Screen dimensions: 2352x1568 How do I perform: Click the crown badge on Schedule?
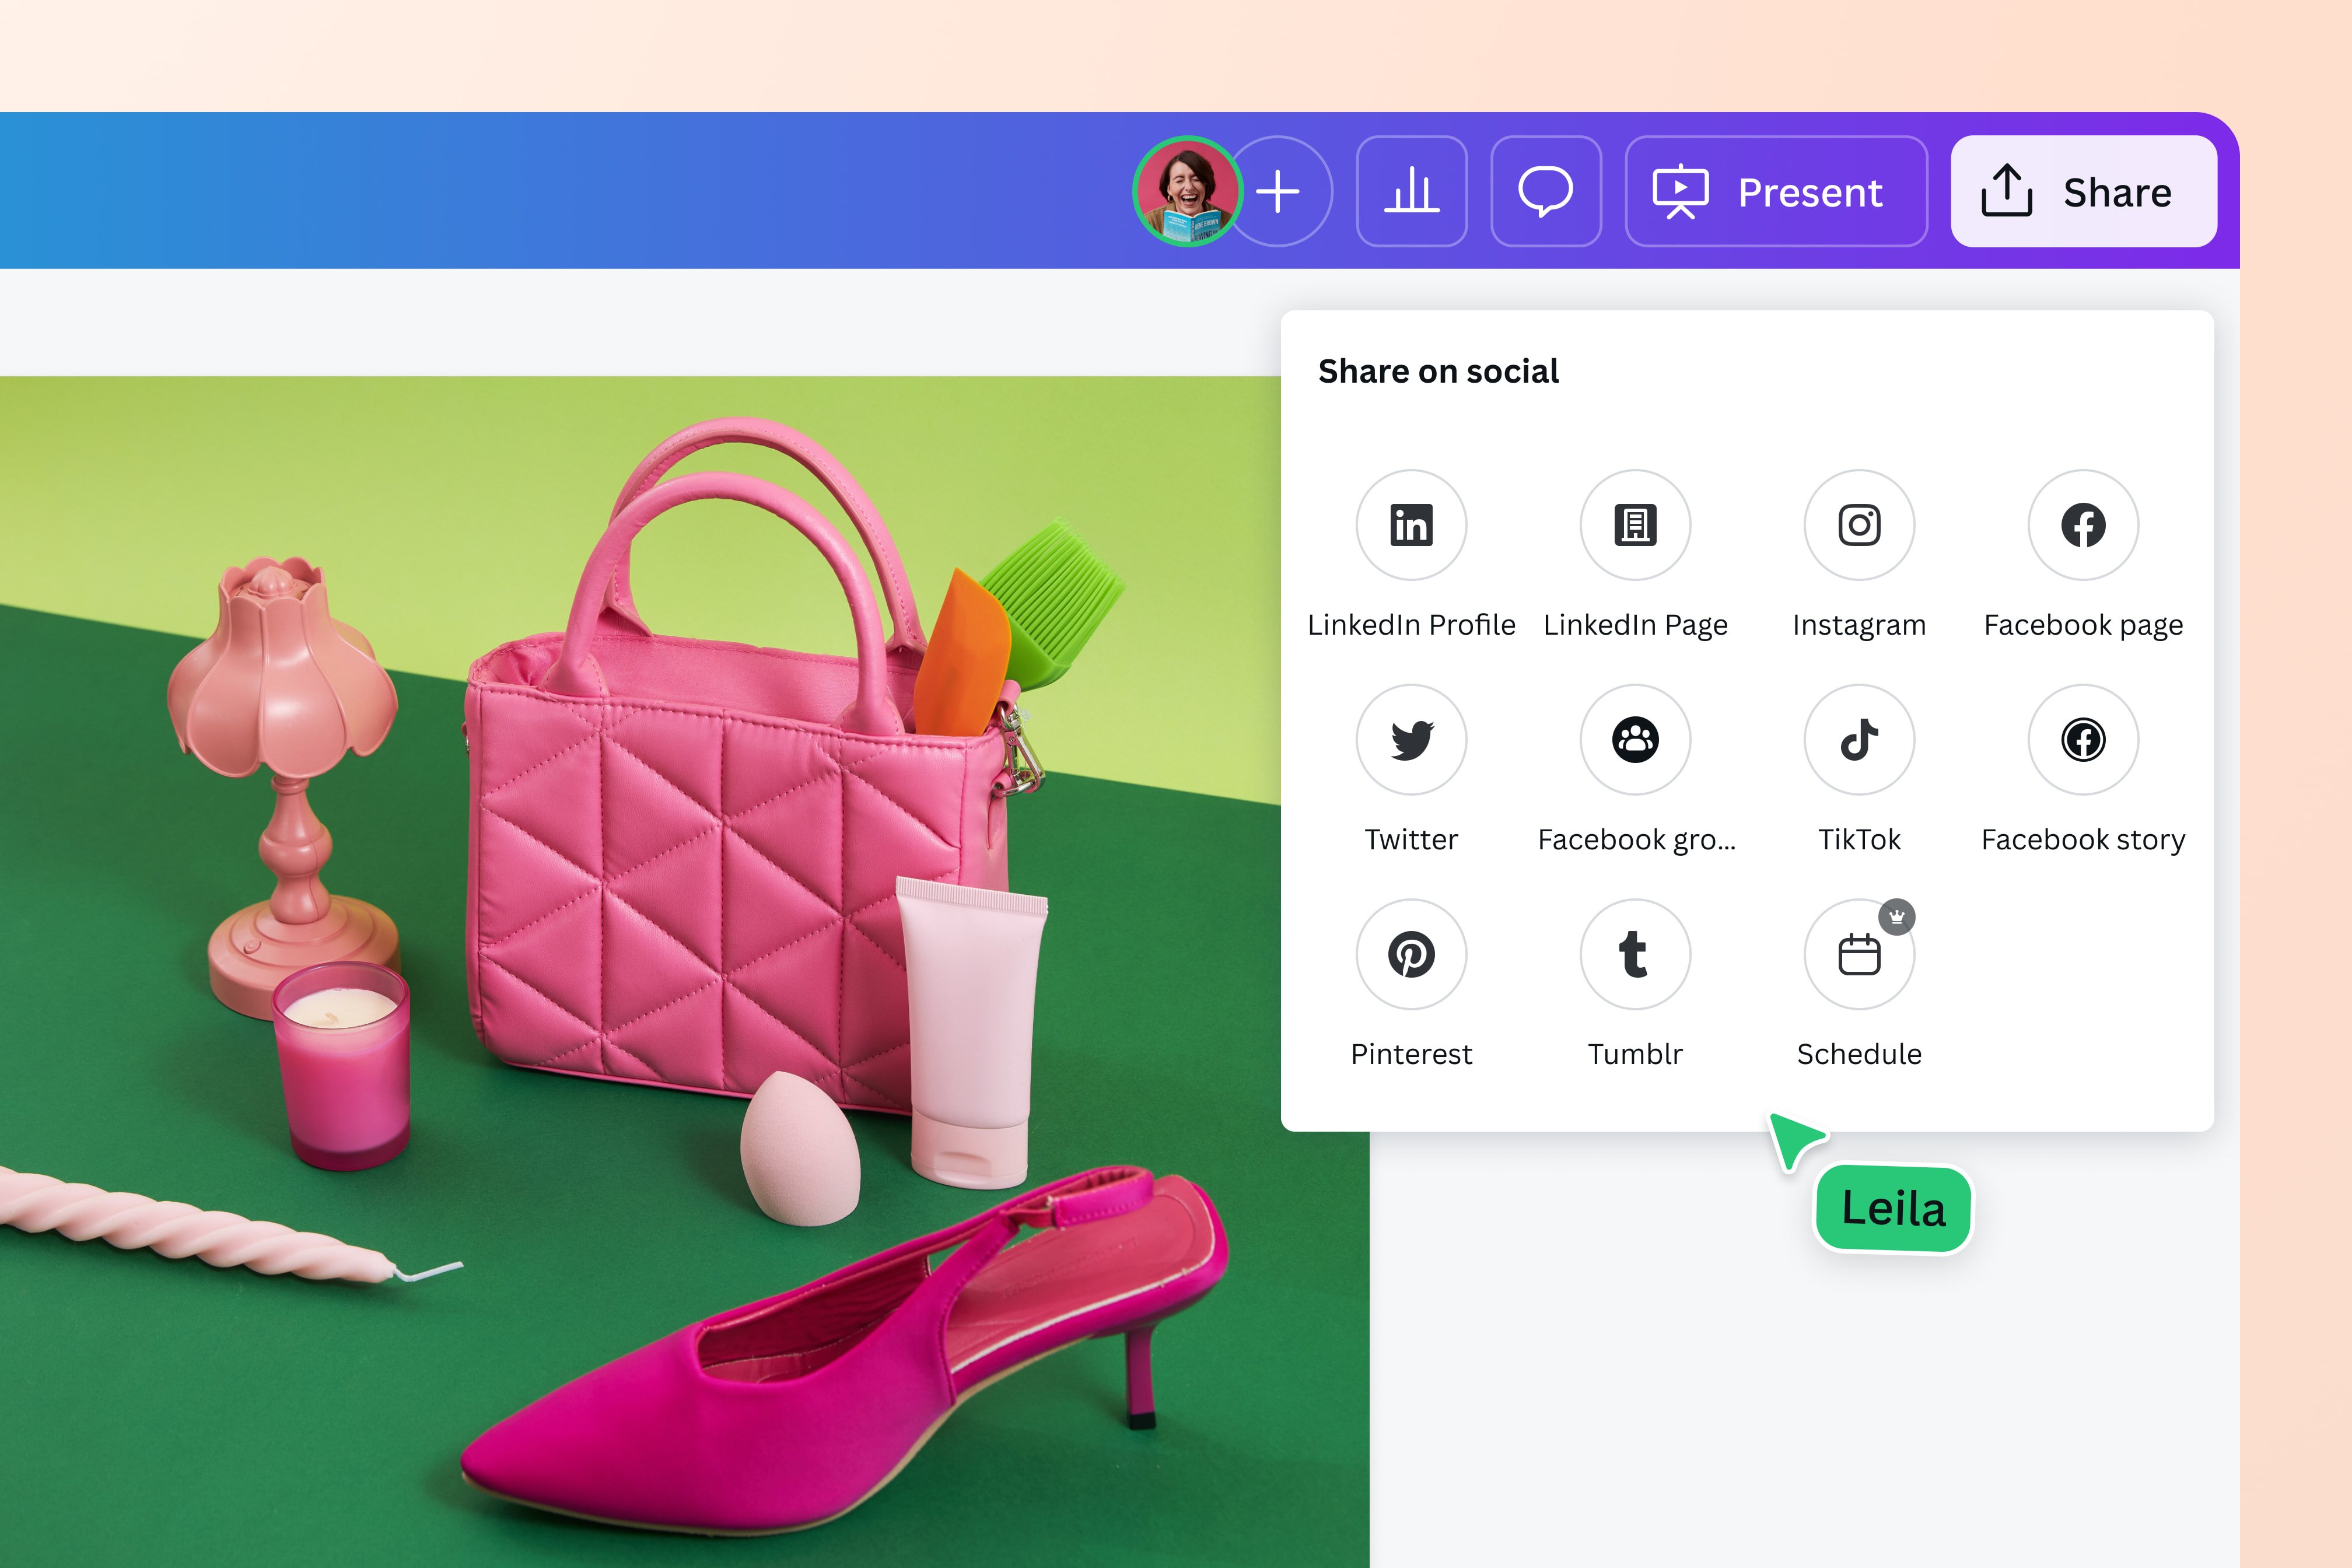[1896, 916]
